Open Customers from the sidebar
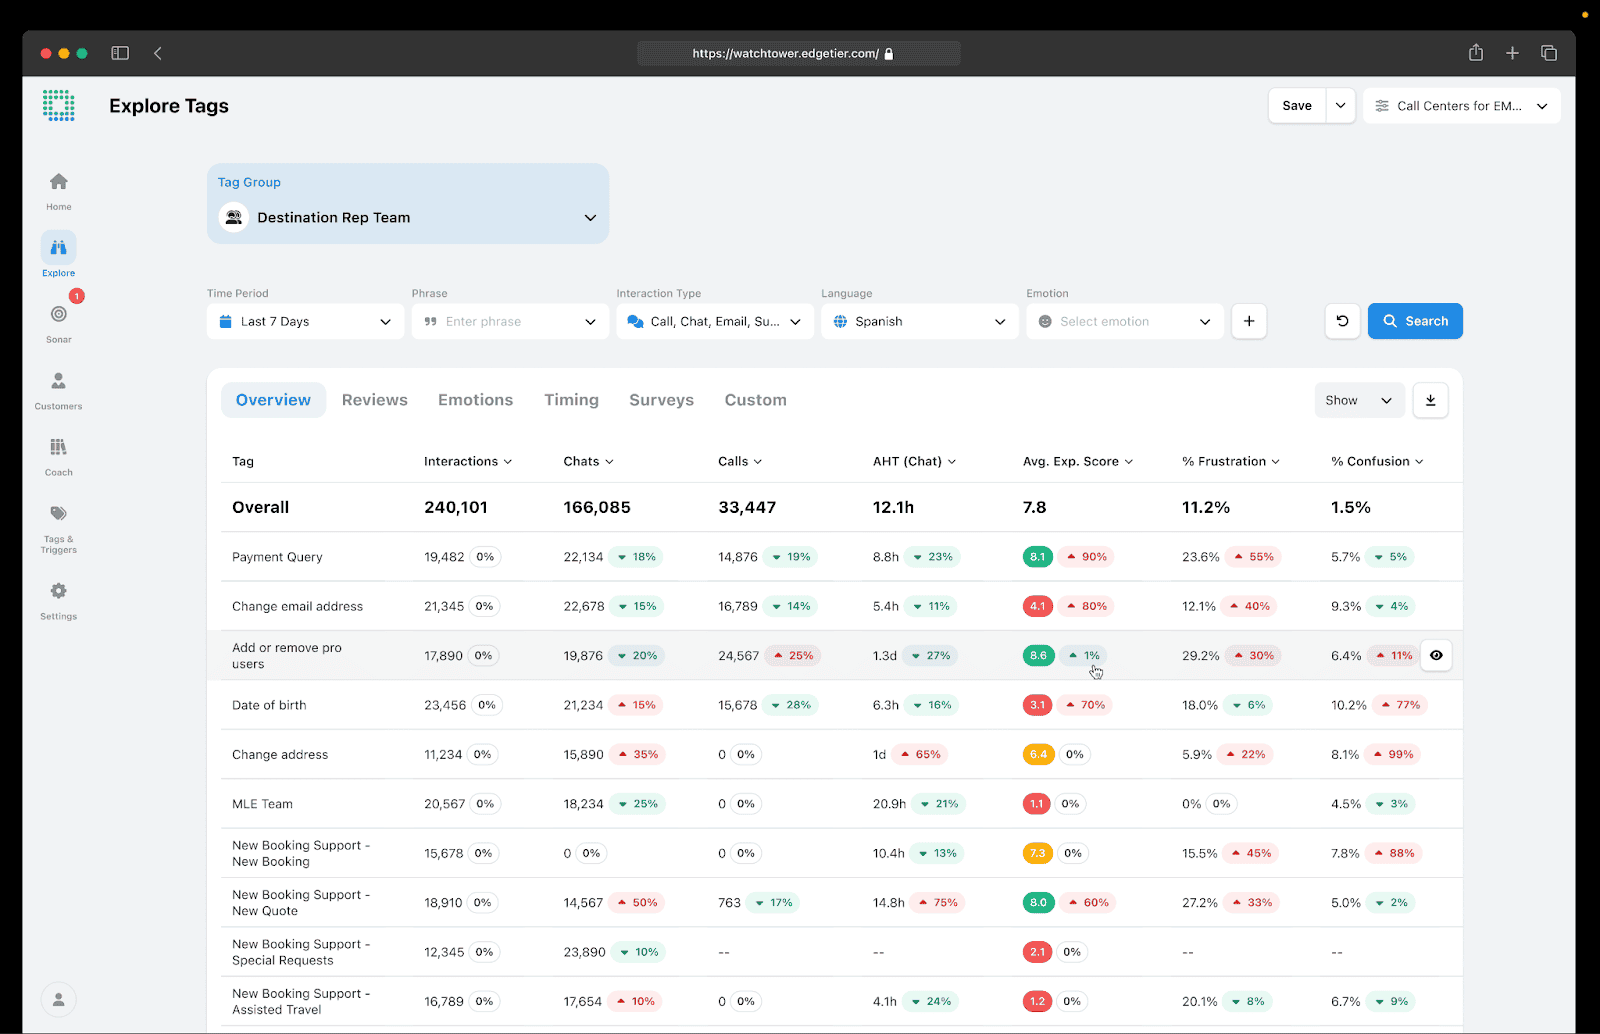The width and height of the screenshot is (1600, 1034). [x=59, y=381]
